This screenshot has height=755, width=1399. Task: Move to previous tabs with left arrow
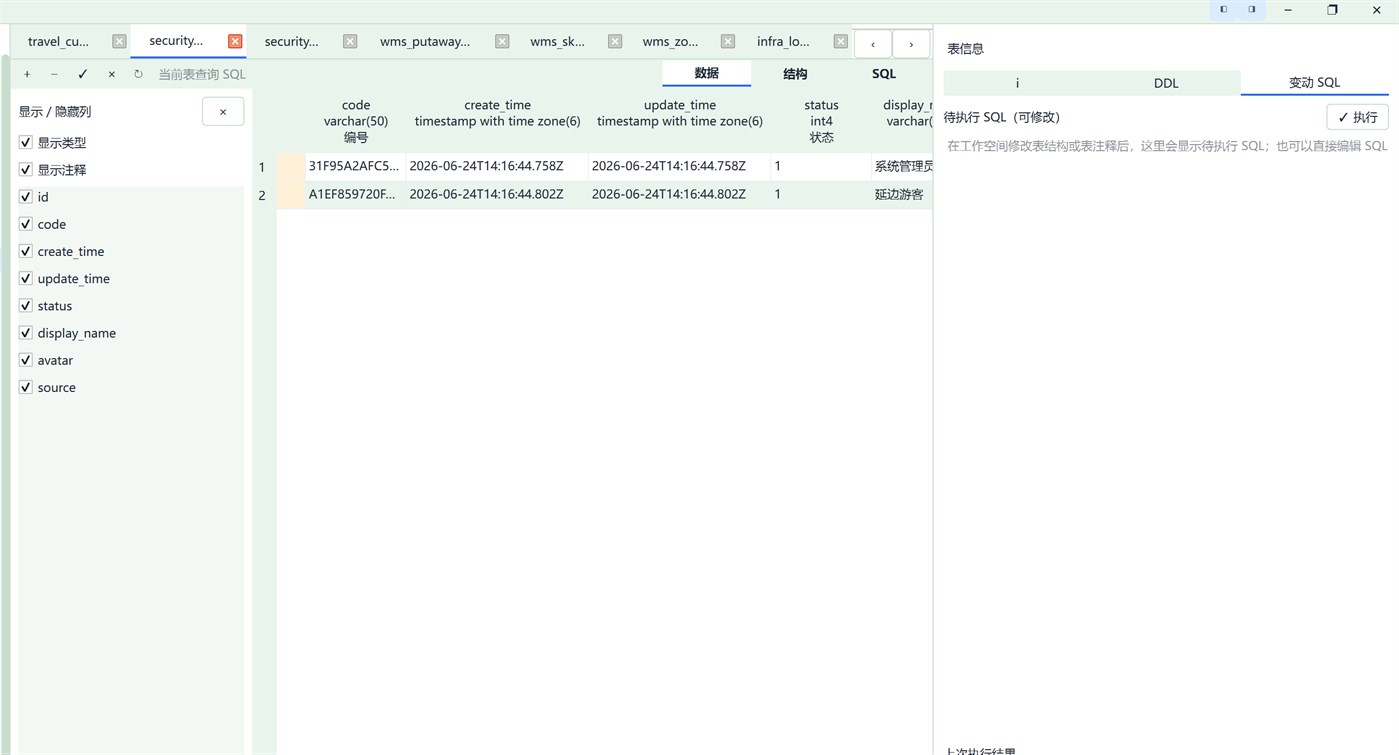click(873, 44)
